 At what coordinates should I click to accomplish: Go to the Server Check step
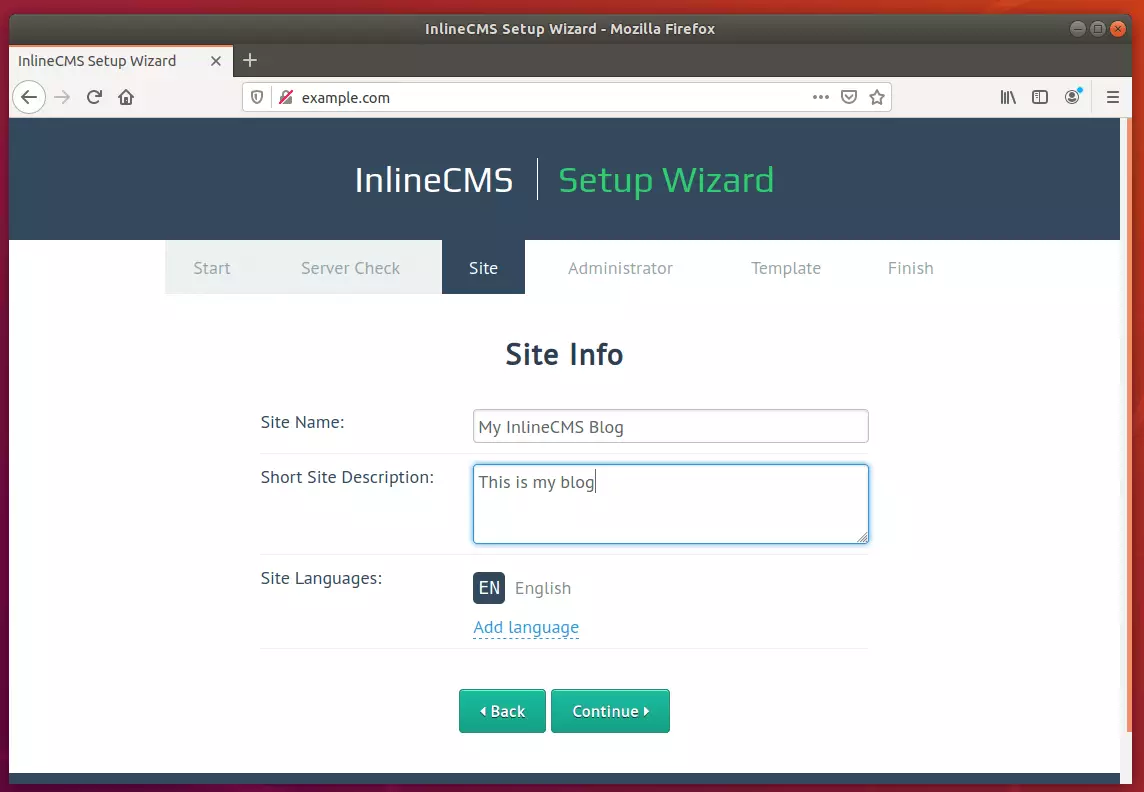[350, 268]
